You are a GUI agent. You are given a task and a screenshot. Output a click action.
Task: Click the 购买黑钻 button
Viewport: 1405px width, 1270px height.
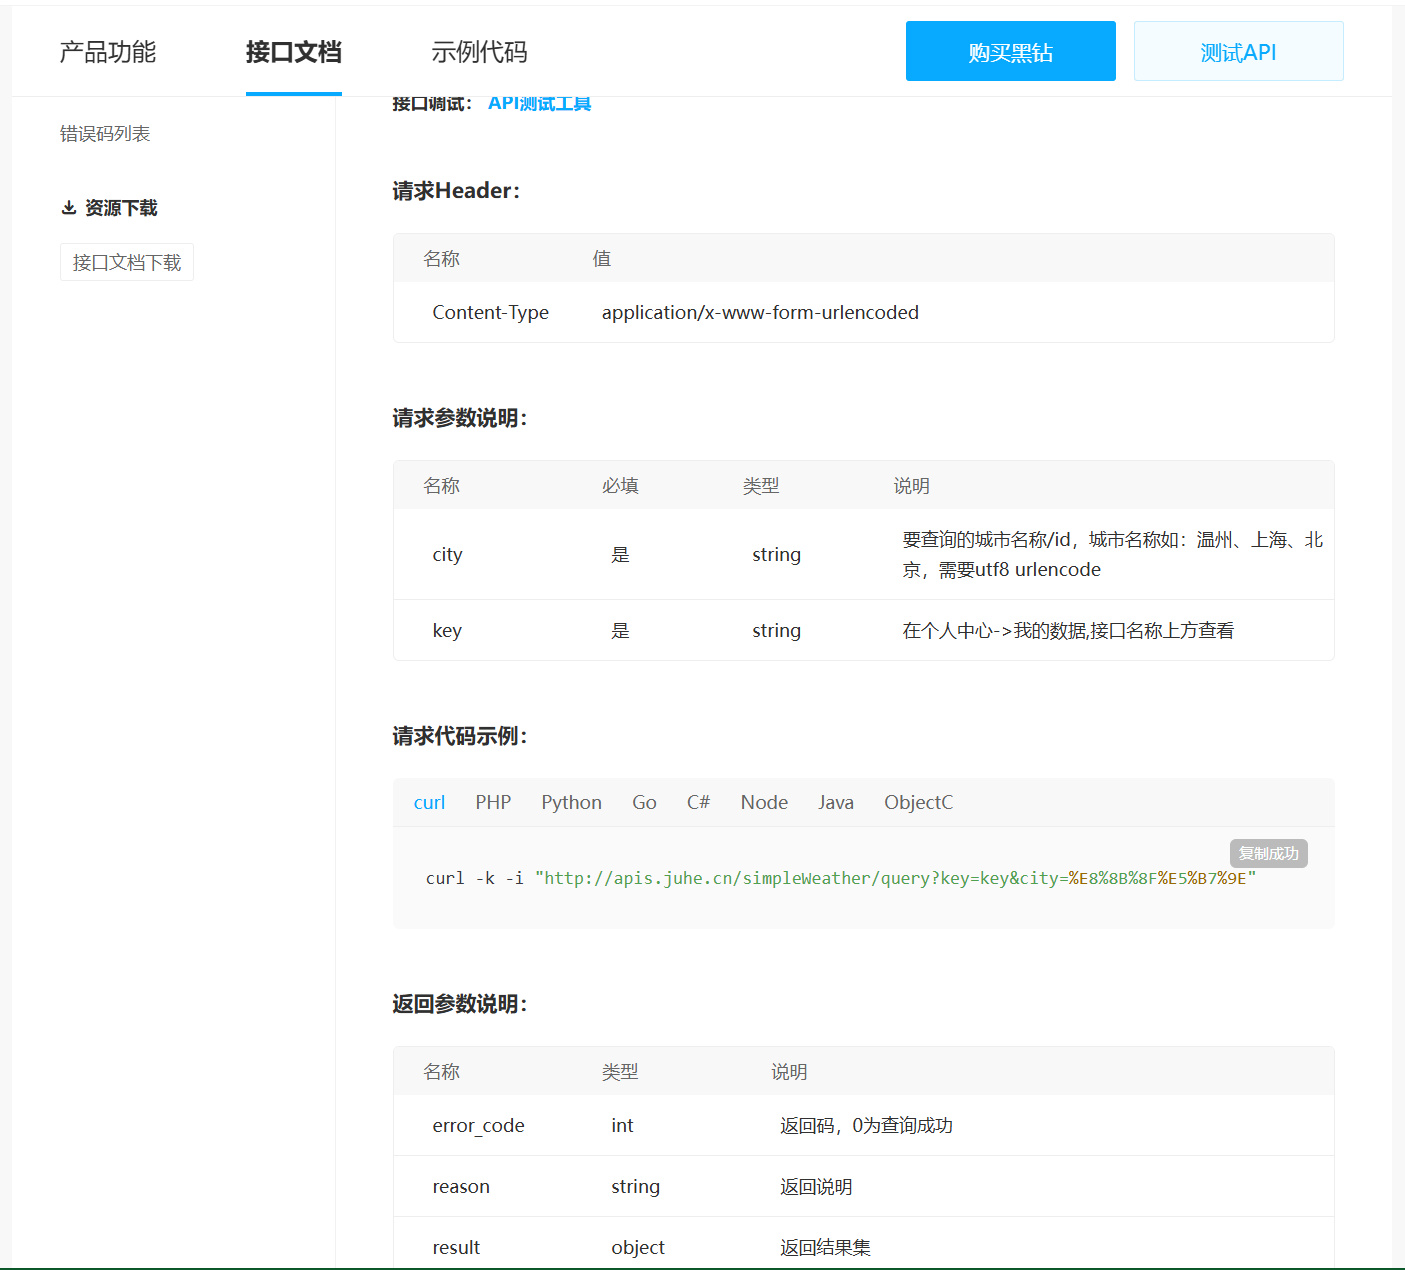[1010, 51]
